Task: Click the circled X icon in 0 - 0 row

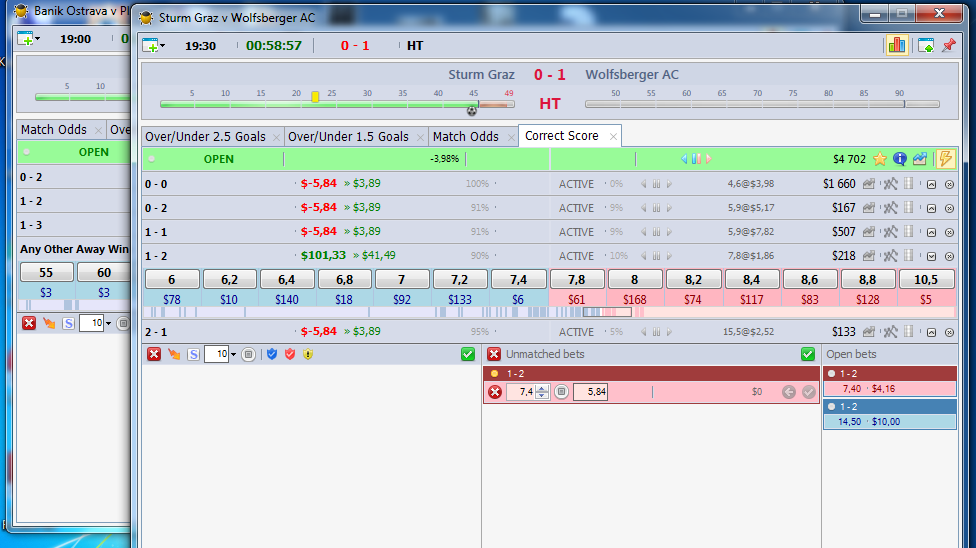Action: 949,184
